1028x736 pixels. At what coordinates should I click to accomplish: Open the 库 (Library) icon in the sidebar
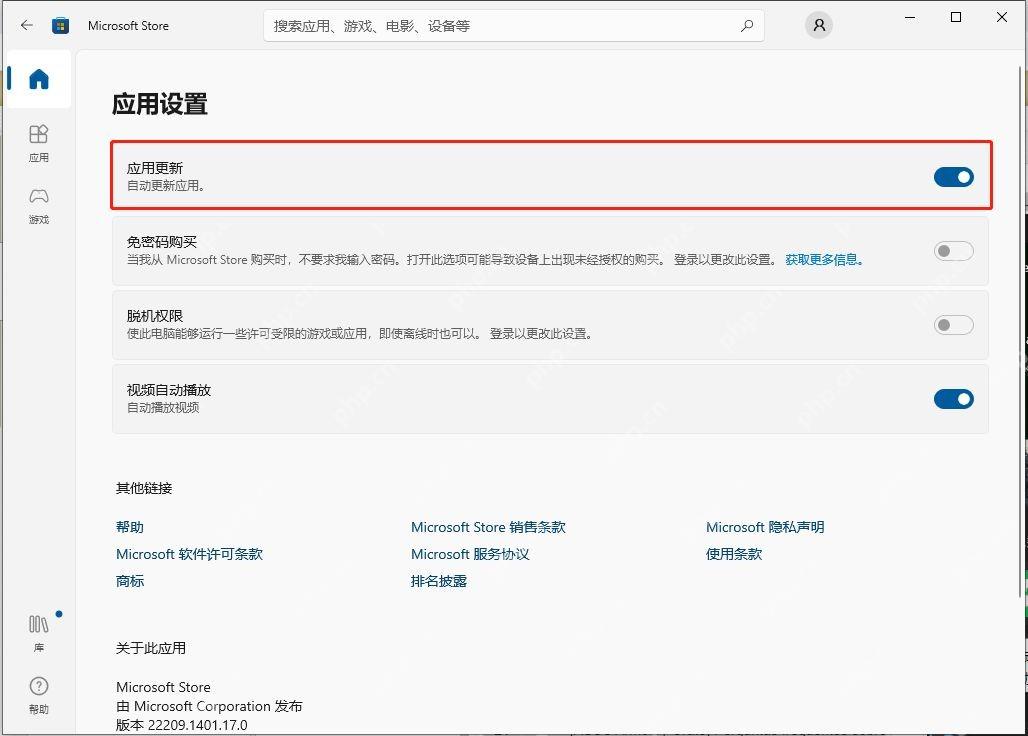pyautogui.click(x=39, y=632)
